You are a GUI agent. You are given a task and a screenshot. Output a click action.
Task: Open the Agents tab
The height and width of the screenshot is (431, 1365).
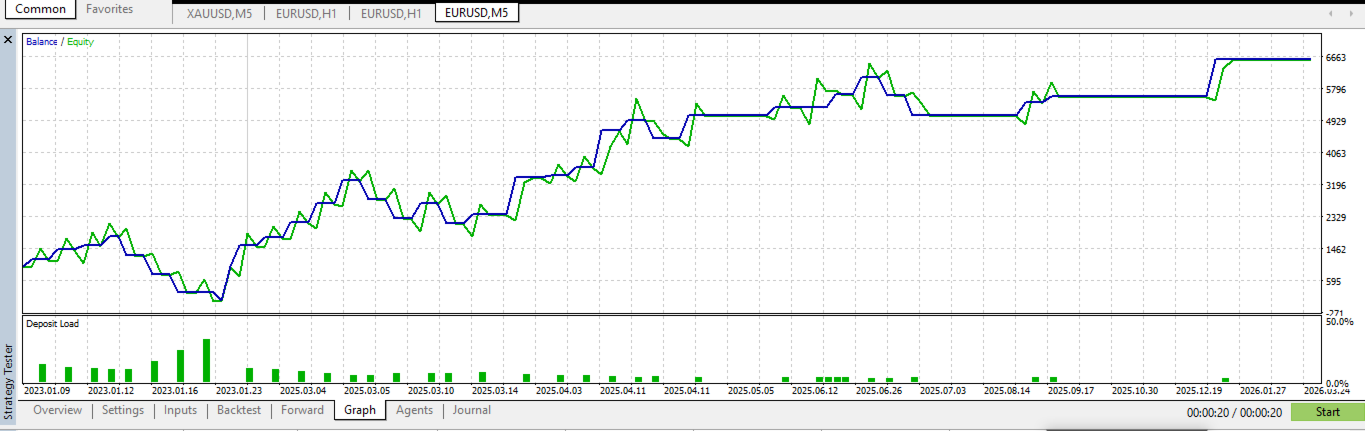click(x=415, y=410)
